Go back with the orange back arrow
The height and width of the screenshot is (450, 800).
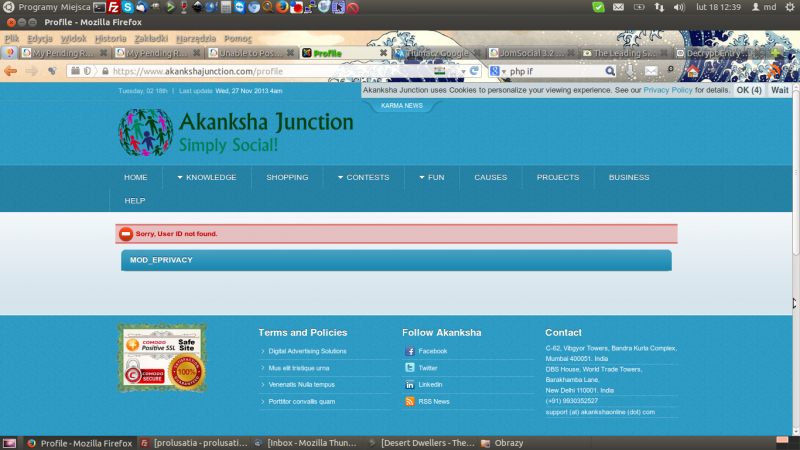pos(11,71)
